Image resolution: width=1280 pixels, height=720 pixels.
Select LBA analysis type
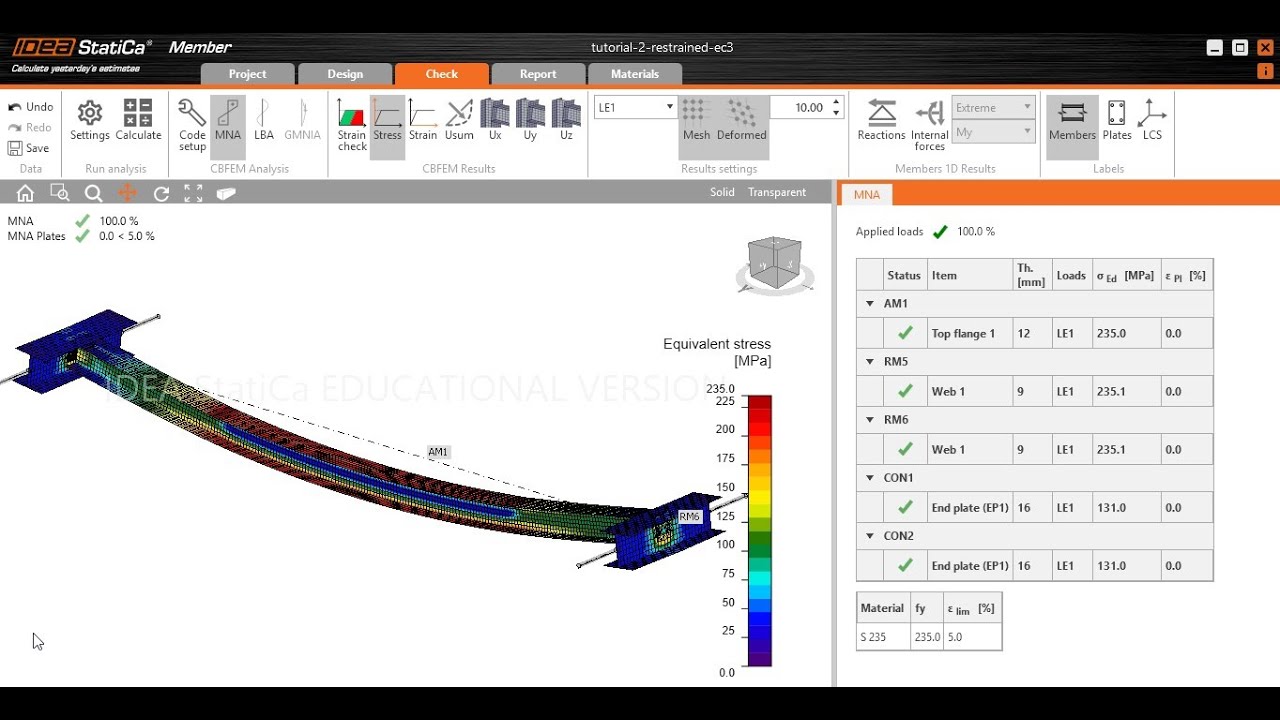pyautogui.click(x=264, y=120)
